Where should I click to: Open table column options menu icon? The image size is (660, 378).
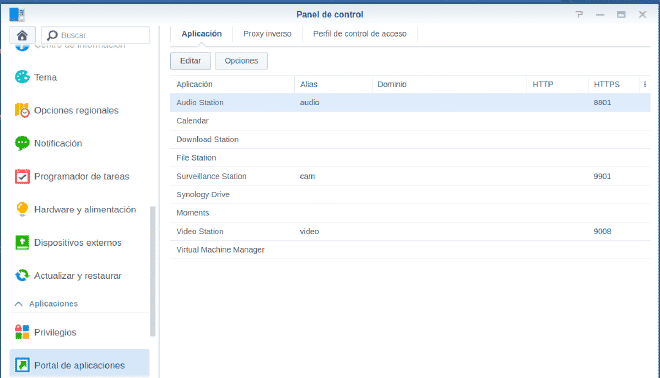(x=645, y=84)
